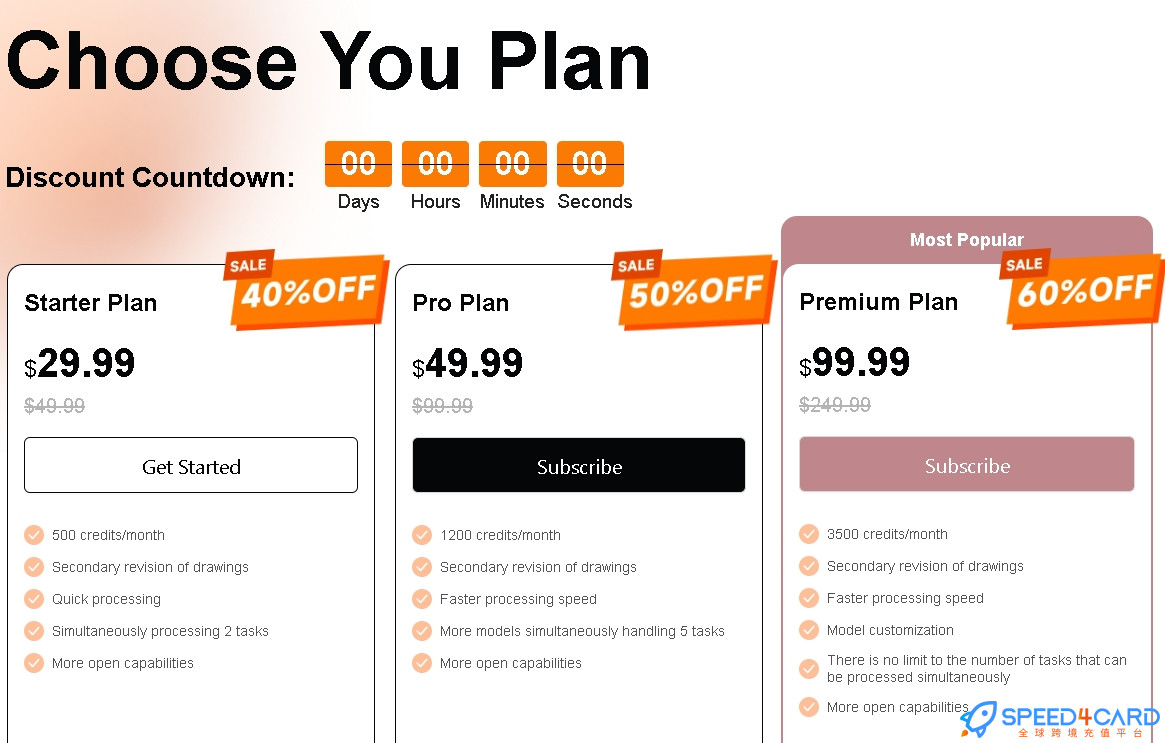The image size is (1165, 743).
Task: Click the Get Started button
Action: [x=191, y=465]
